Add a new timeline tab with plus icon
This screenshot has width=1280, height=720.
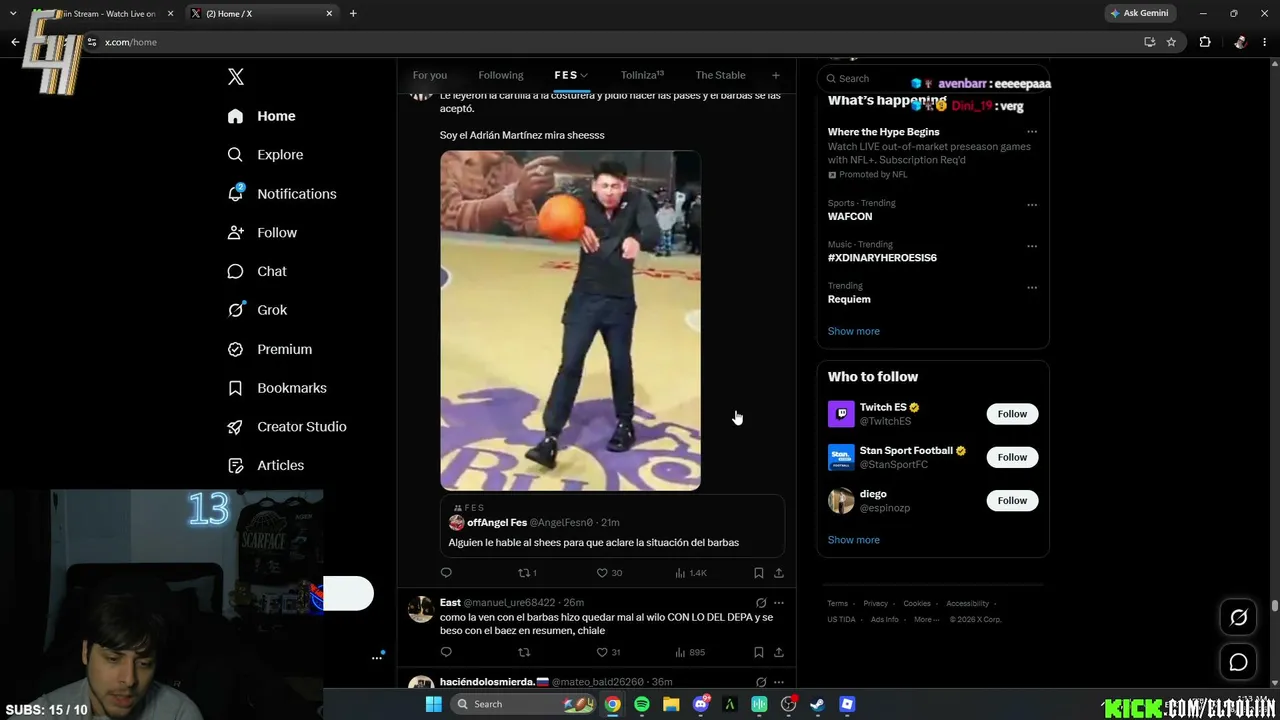(775, 75)
